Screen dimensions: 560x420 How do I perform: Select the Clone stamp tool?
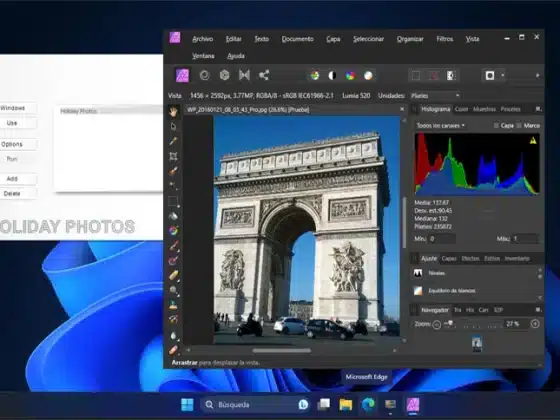[x=173, y=305]
